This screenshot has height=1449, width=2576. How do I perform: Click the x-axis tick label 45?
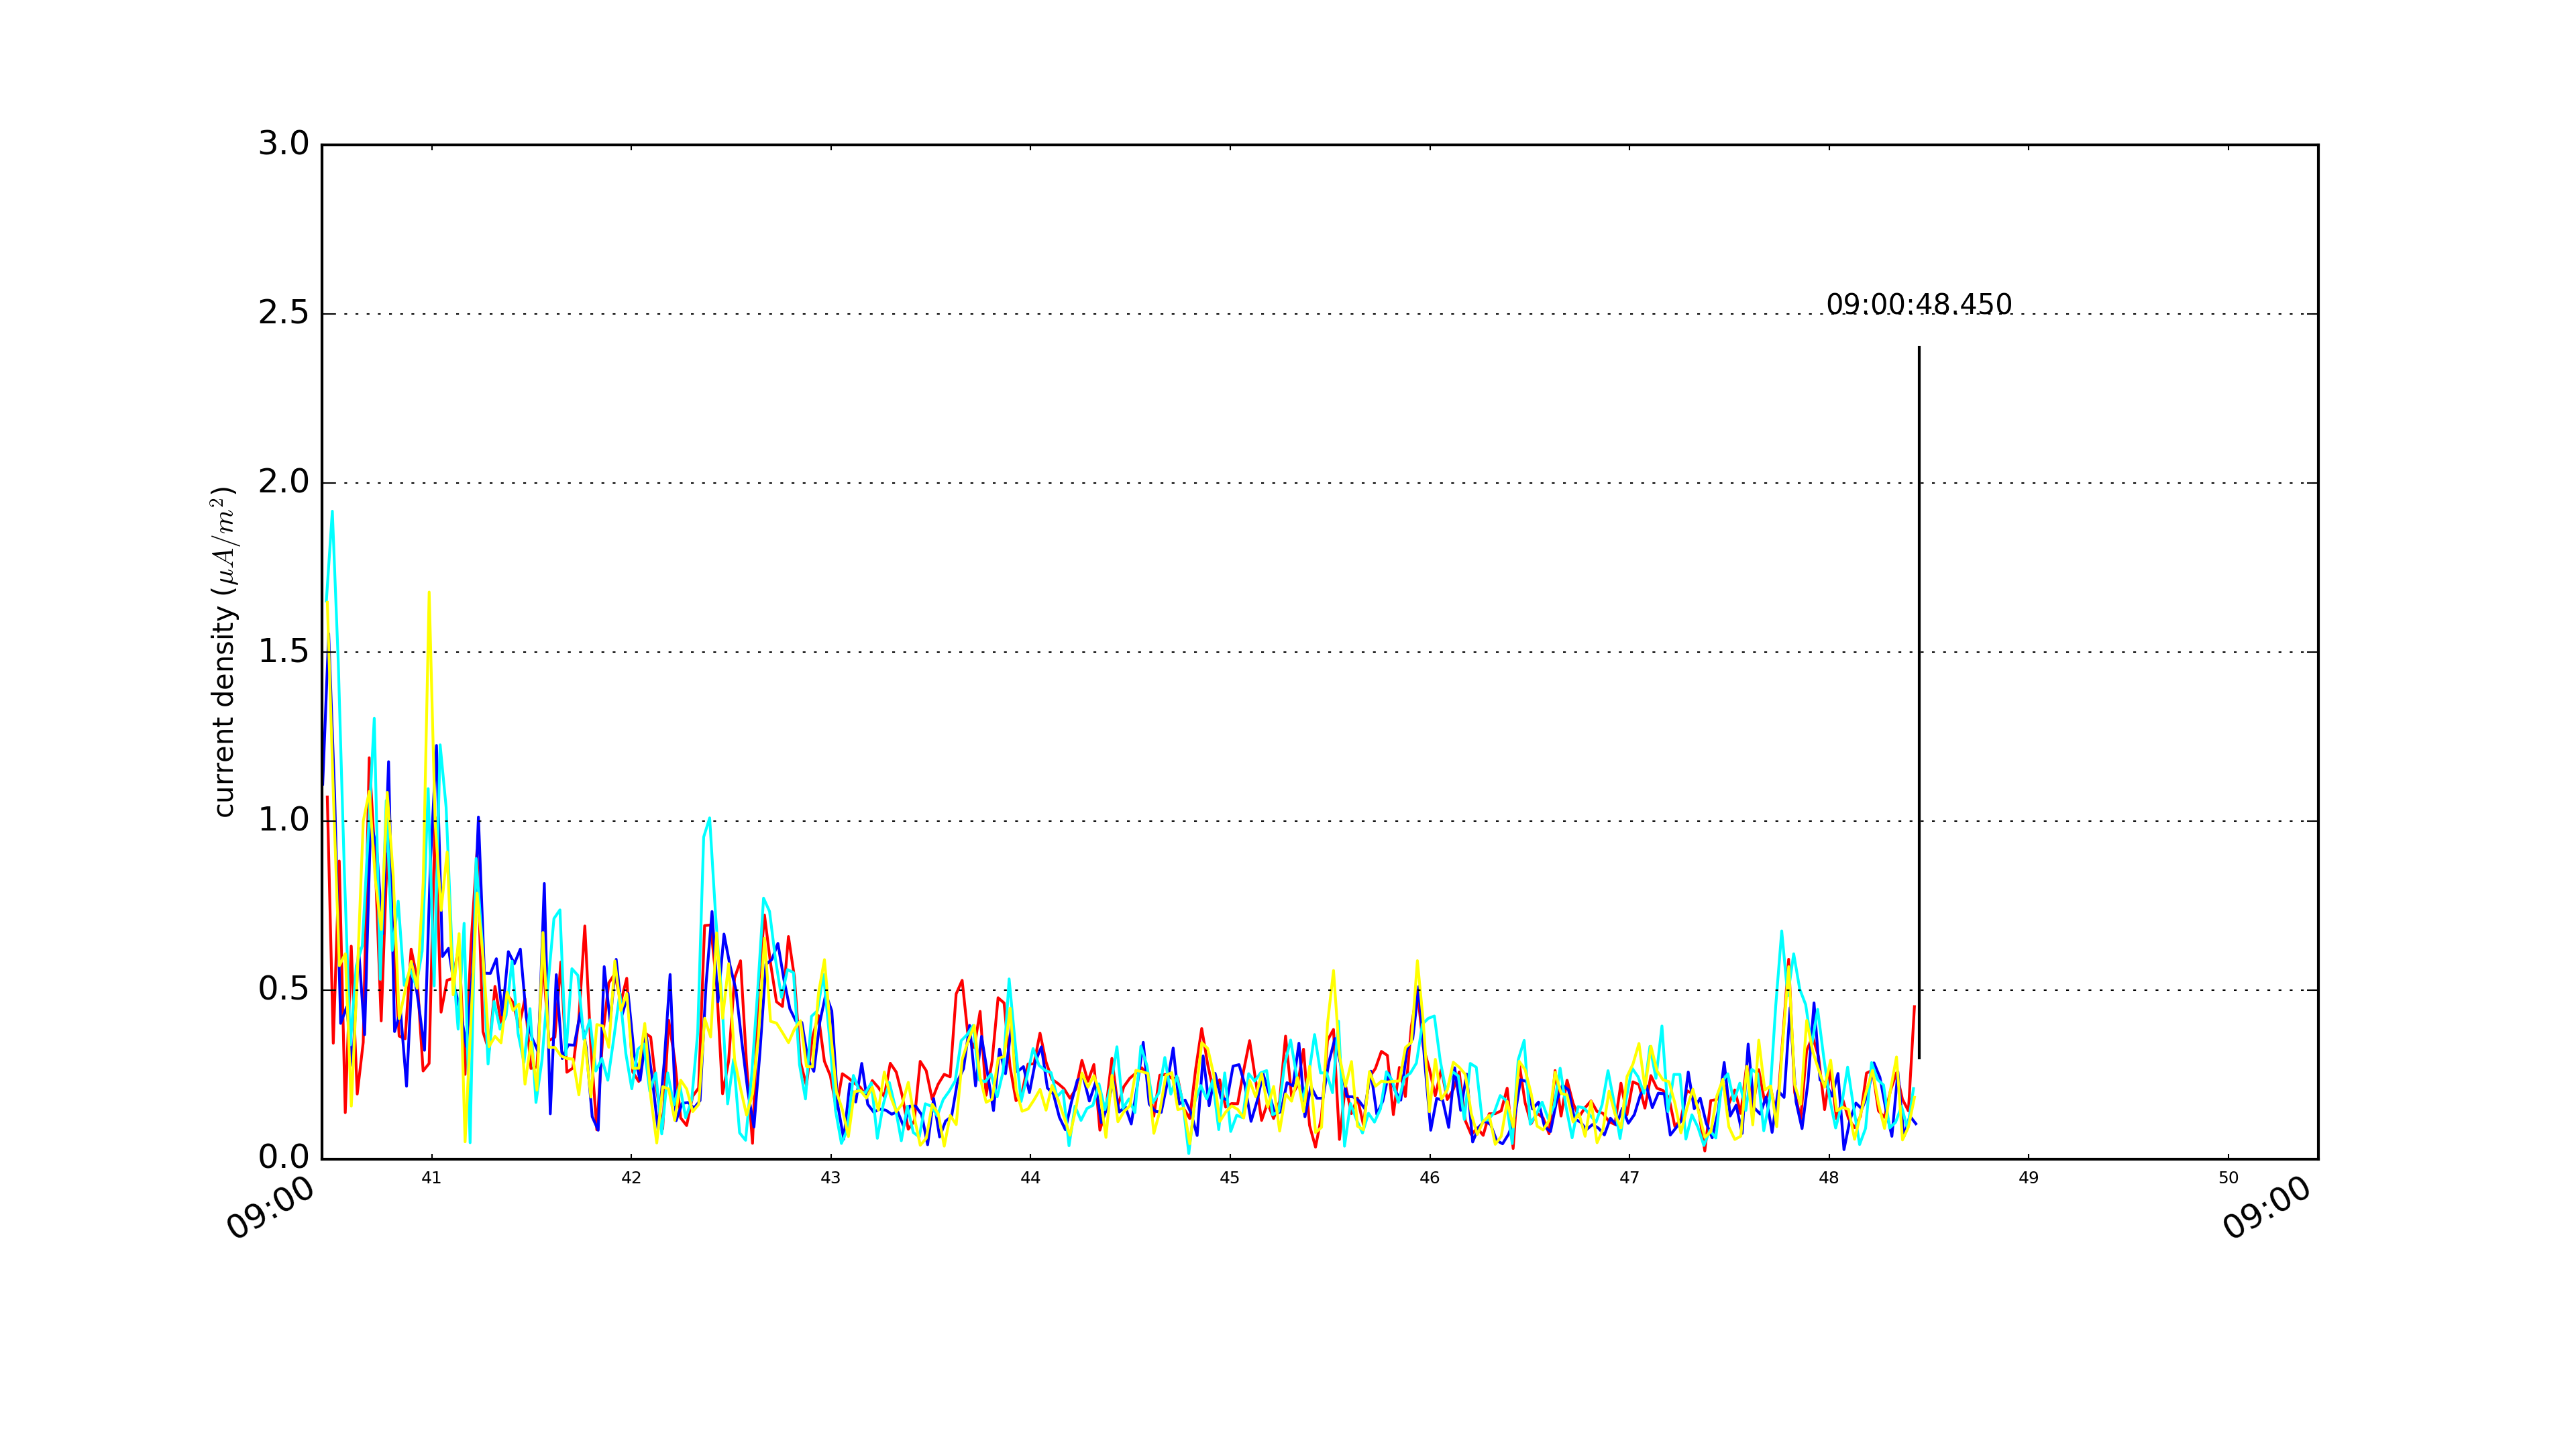pyautogui.click(x=1230, y=1178)
